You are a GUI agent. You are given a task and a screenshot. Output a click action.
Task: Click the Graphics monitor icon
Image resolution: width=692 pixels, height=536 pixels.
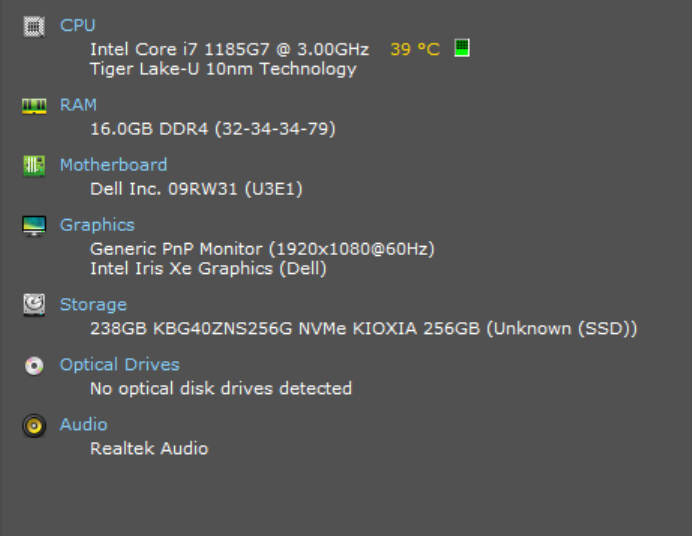[x=34, y=226]
